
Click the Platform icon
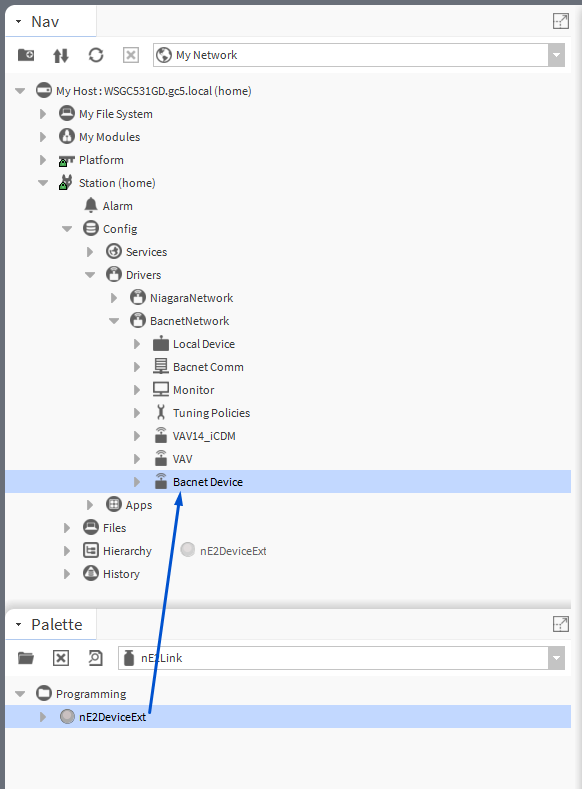click(66, 160)
